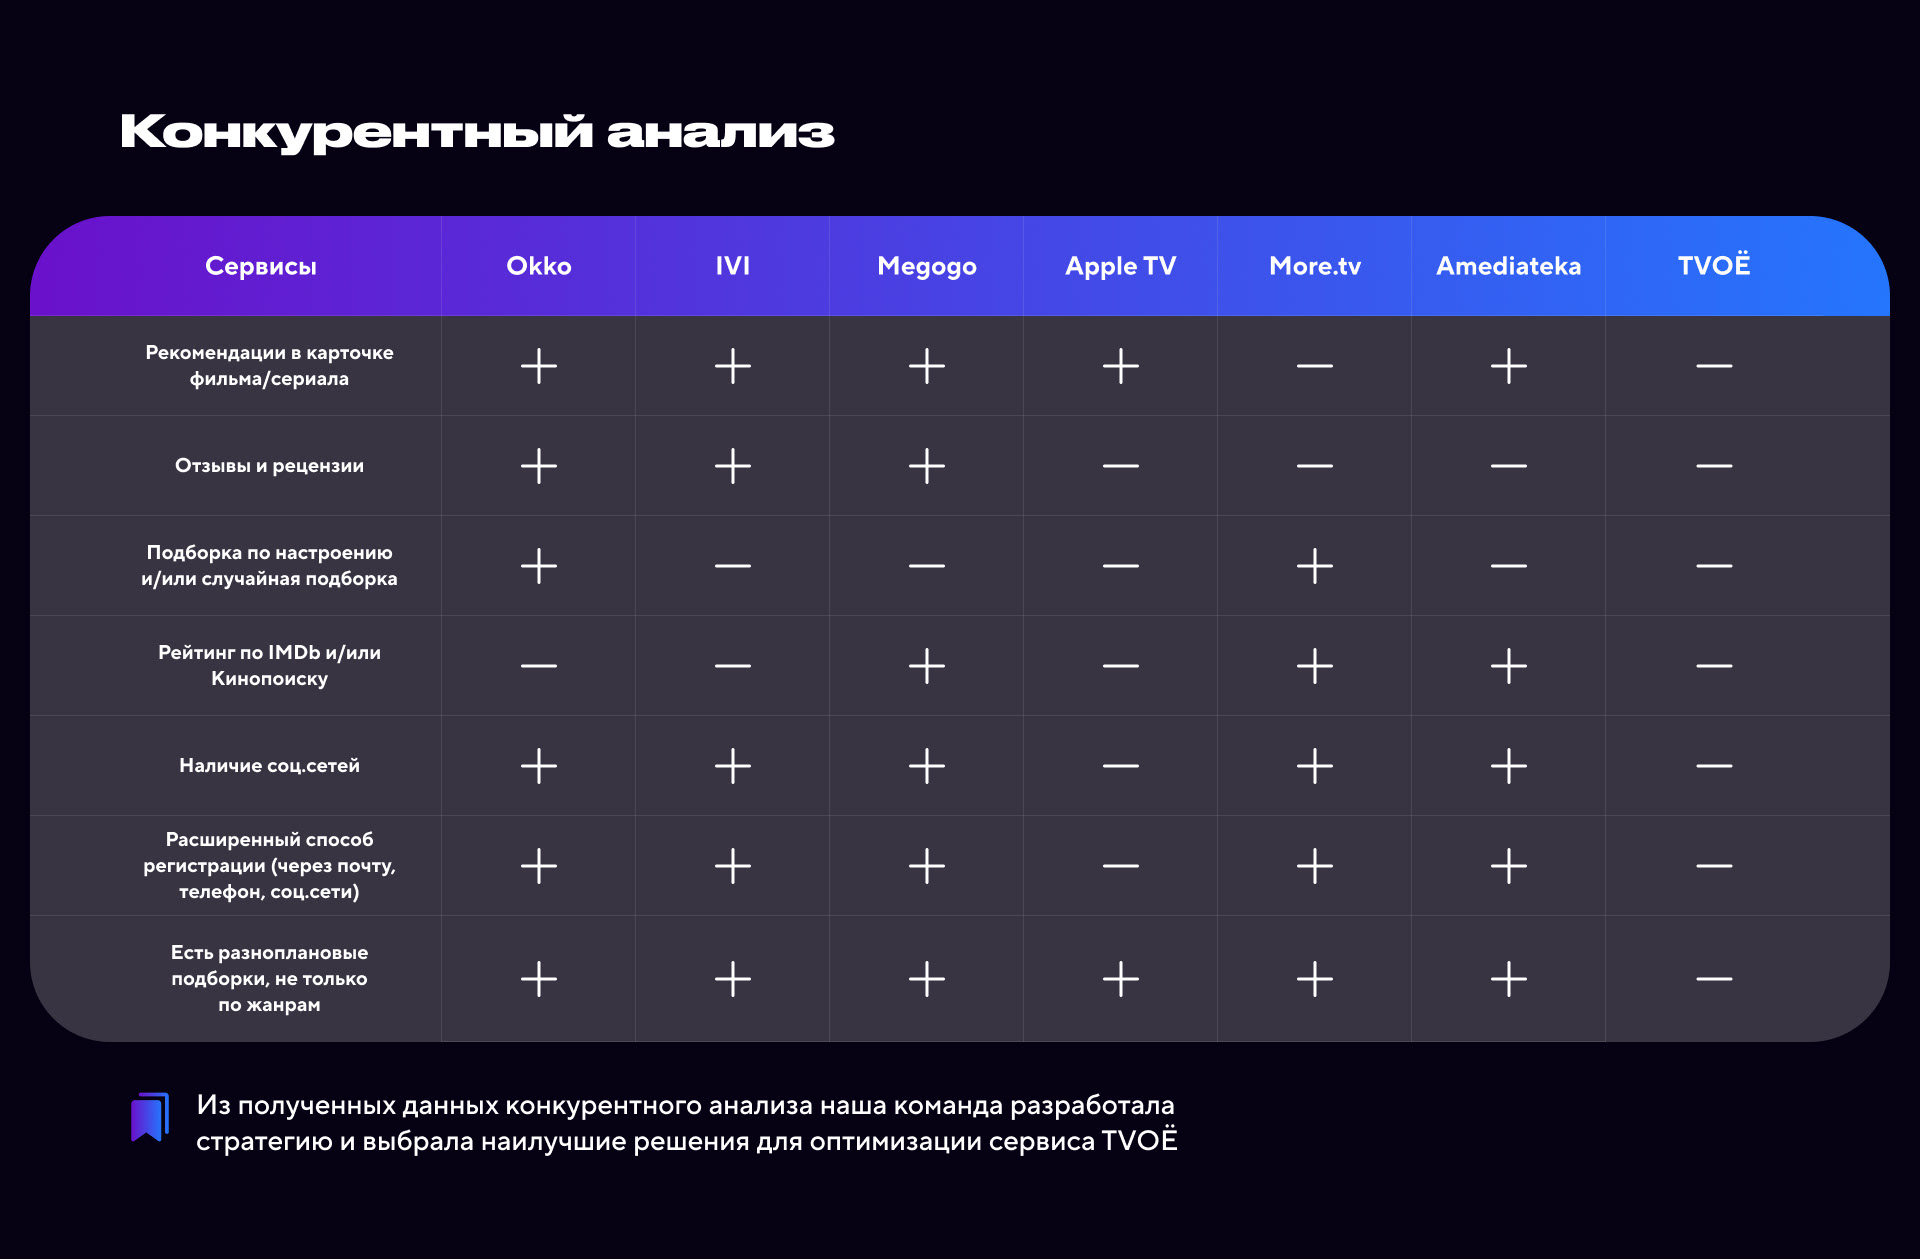The image size is (1920, 1259).
Task: Select the Apple TV column header
Action: click(x=1121, y=266)
